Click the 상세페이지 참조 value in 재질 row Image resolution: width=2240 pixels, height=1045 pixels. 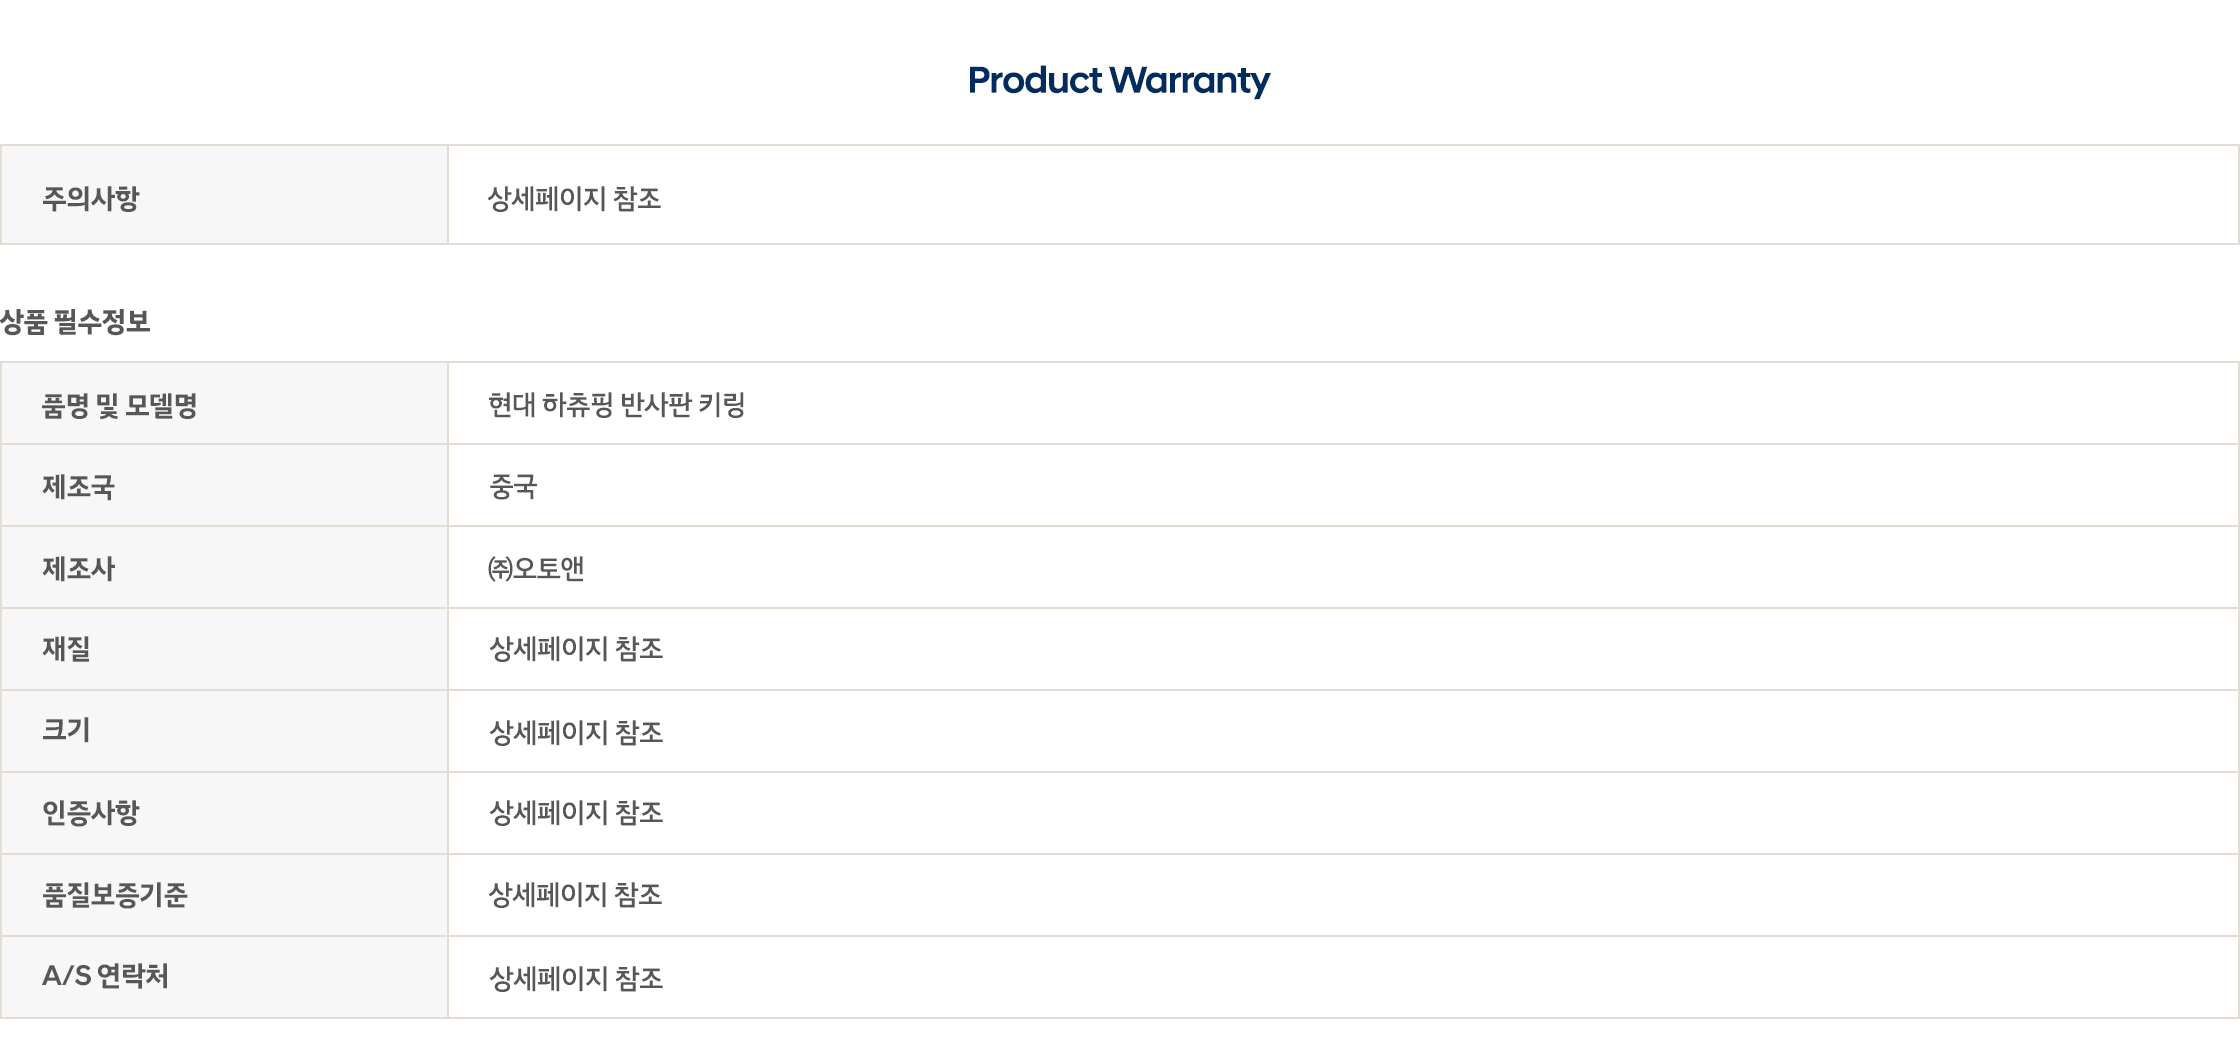(x=576, y=649)
